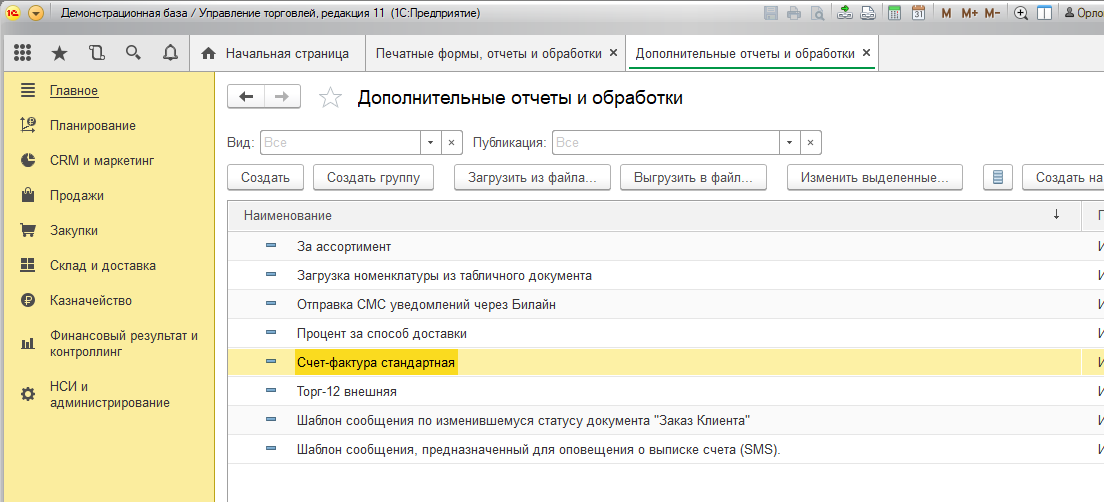Open the calendar icon

[918, 13]
